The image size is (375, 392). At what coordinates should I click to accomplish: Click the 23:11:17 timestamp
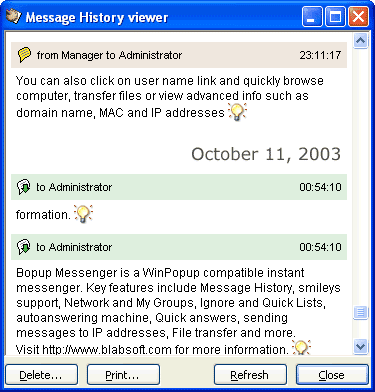tap(320, 55)
